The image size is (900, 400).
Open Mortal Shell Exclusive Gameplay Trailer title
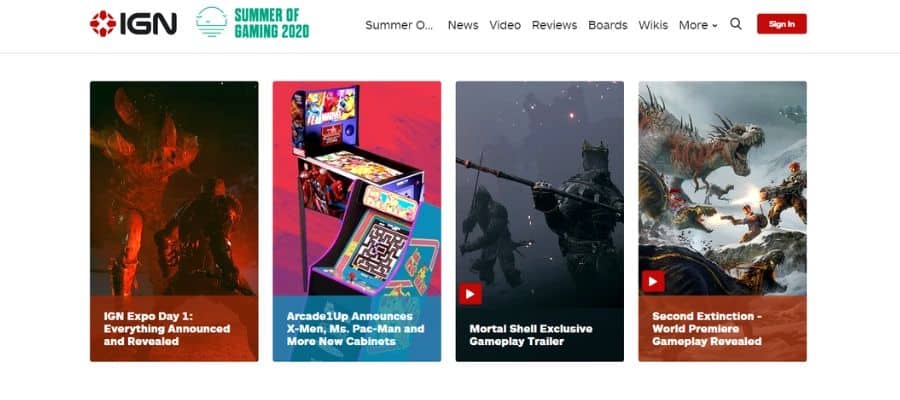coord(531,335)
